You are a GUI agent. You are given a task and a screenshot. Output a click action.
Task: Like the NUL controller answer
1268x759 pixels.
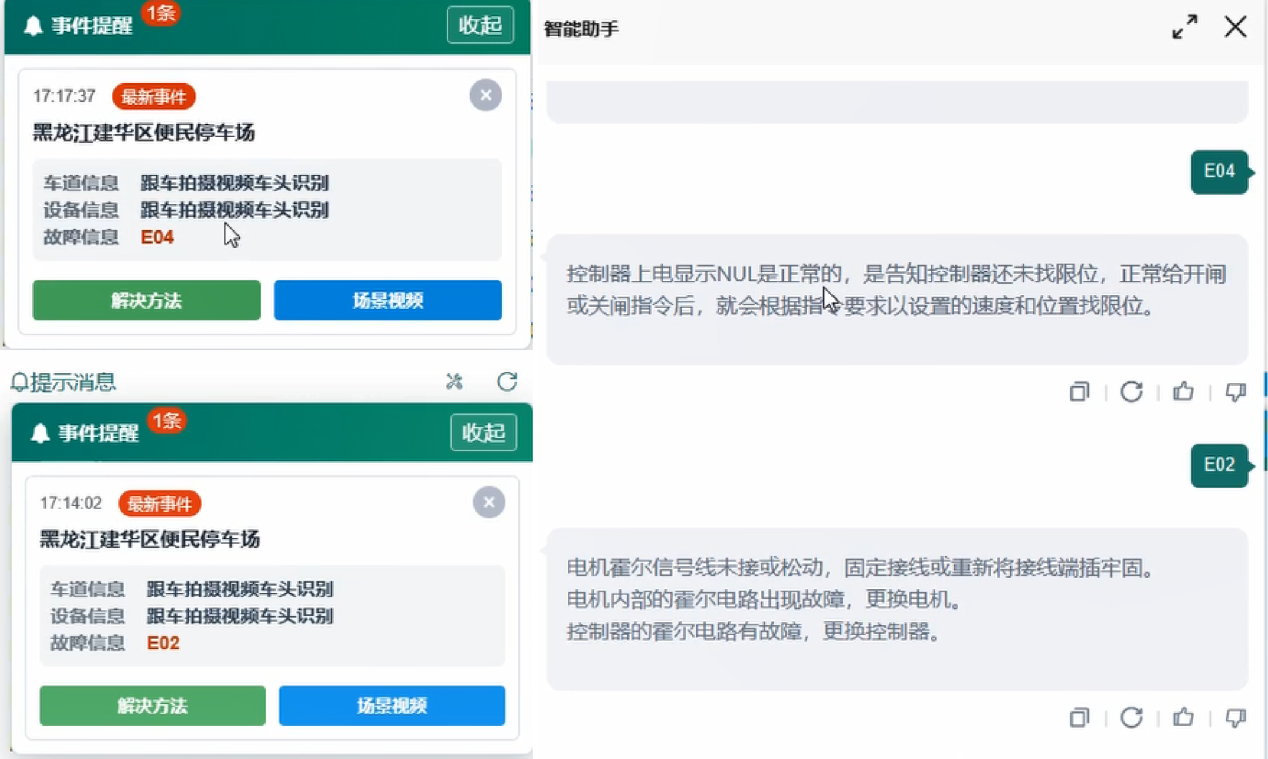[1184, 392]
